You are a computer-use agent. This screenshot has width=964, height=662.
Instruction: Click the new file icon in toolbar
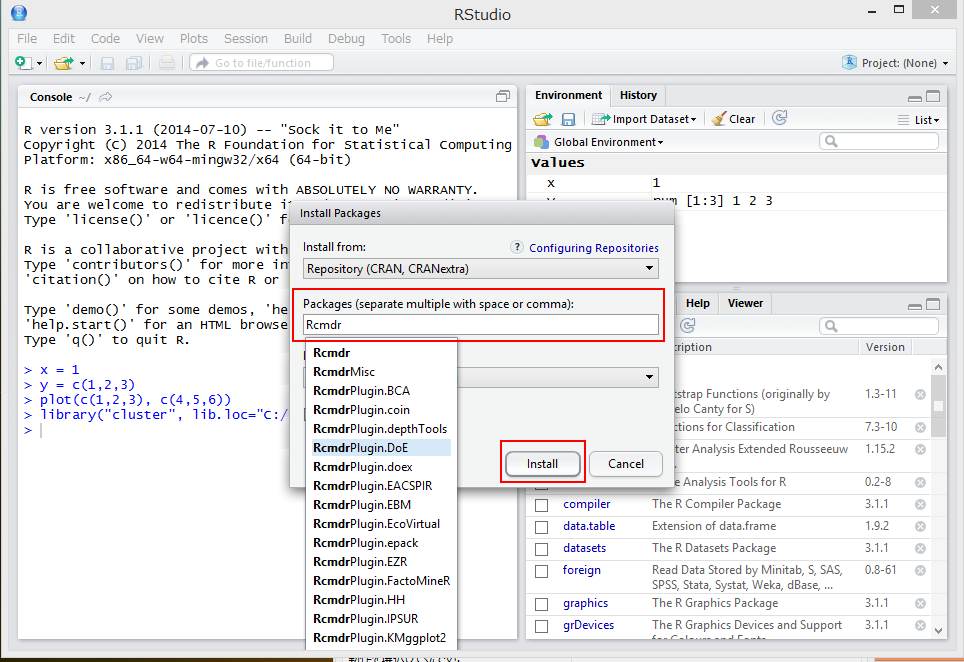23,63
